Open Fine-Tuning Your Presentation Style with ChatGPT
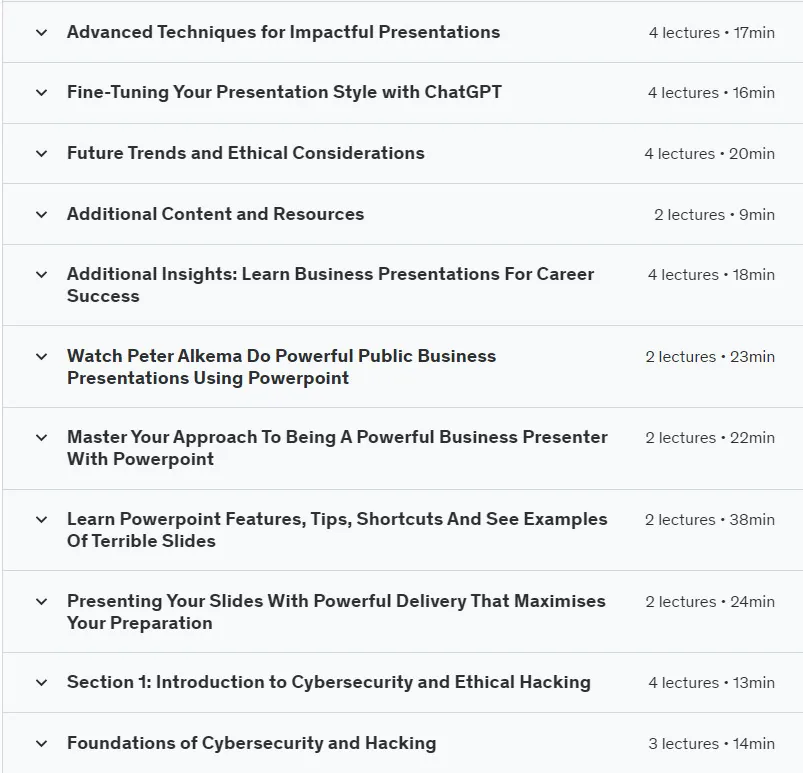 [284, 92]
